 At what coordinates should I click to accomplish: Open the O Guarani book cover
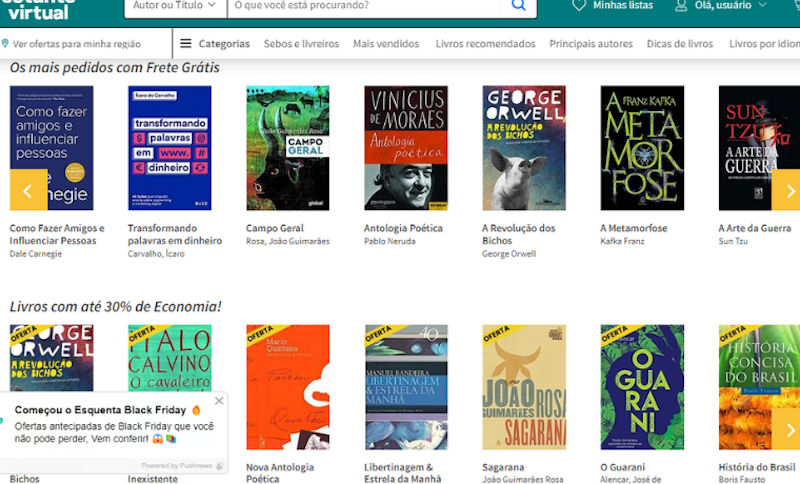point(642,387)
